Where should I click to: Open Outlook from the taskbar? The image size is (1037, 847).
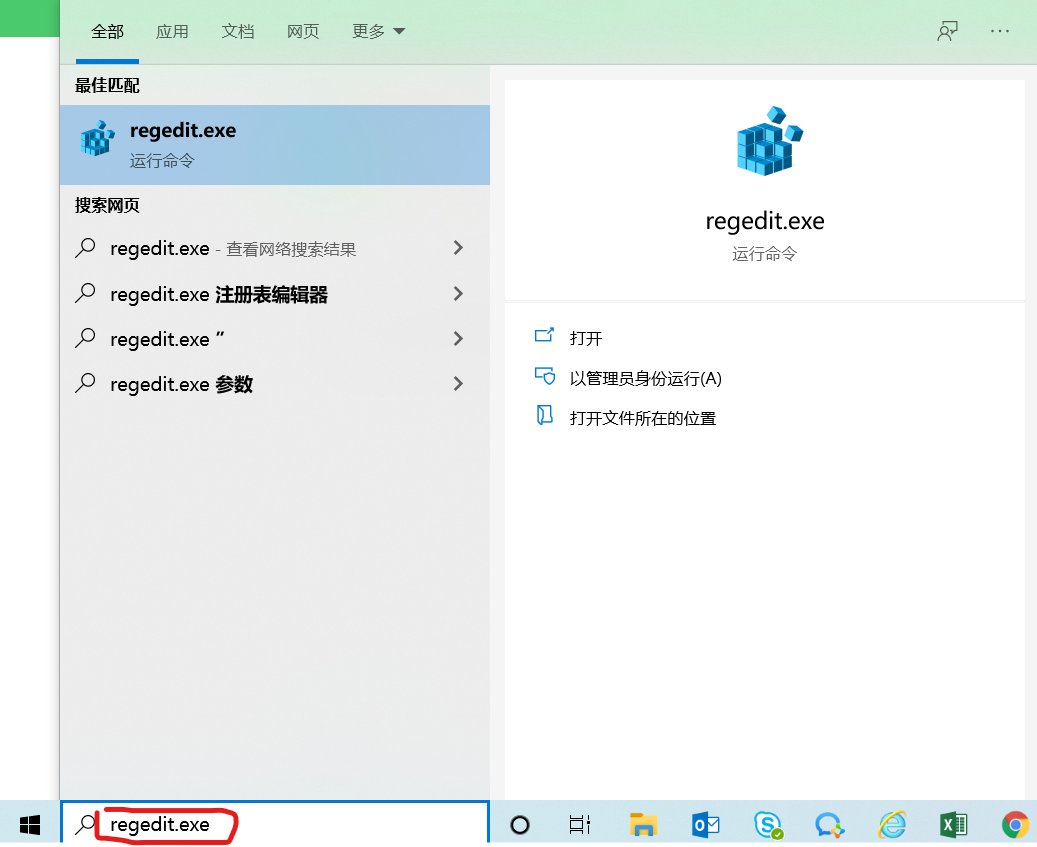pos(705,824)
